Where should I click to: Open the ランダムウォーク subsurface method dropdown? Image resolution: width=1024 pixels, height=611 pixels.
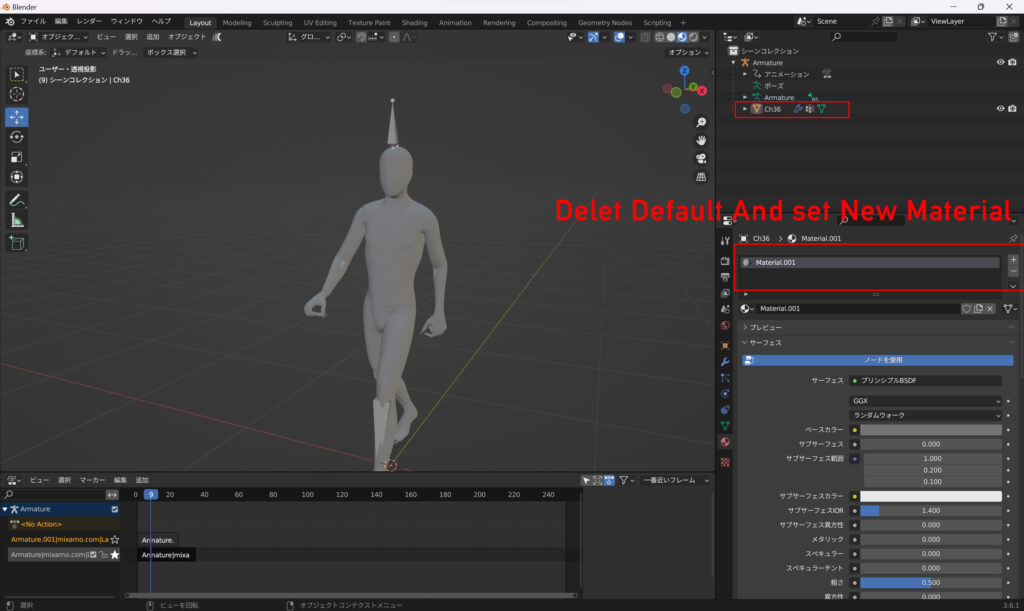[x=925, y=415]
